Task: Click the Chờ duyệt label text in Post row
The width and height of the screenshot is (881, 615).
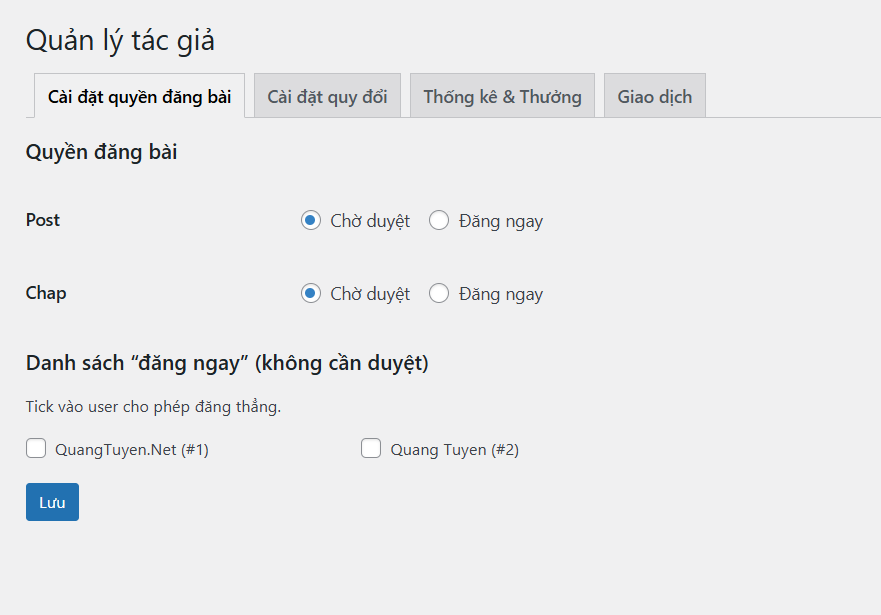Action: pos(370,221)
